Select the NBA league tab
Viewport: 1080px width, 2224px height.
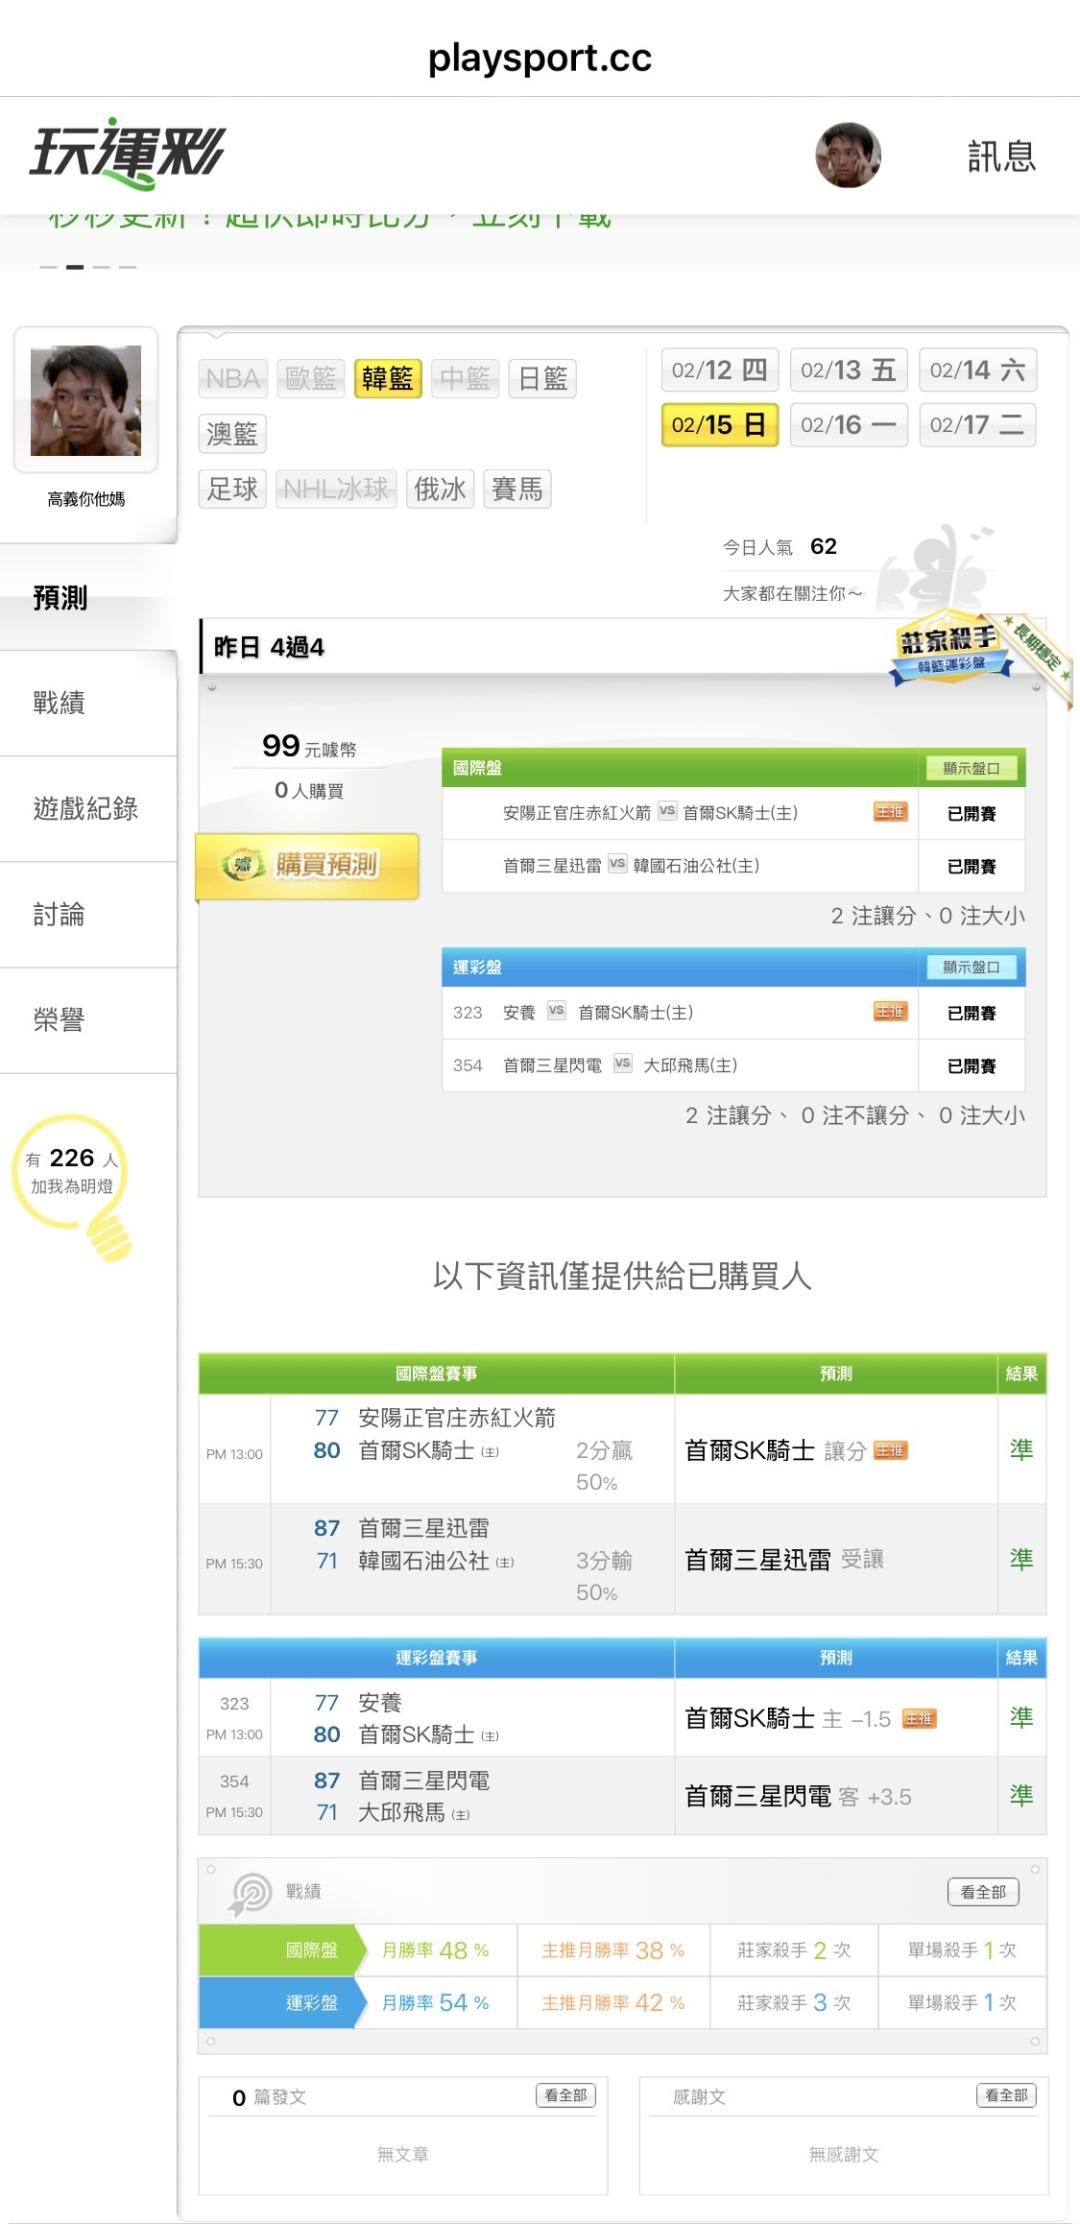233,379
